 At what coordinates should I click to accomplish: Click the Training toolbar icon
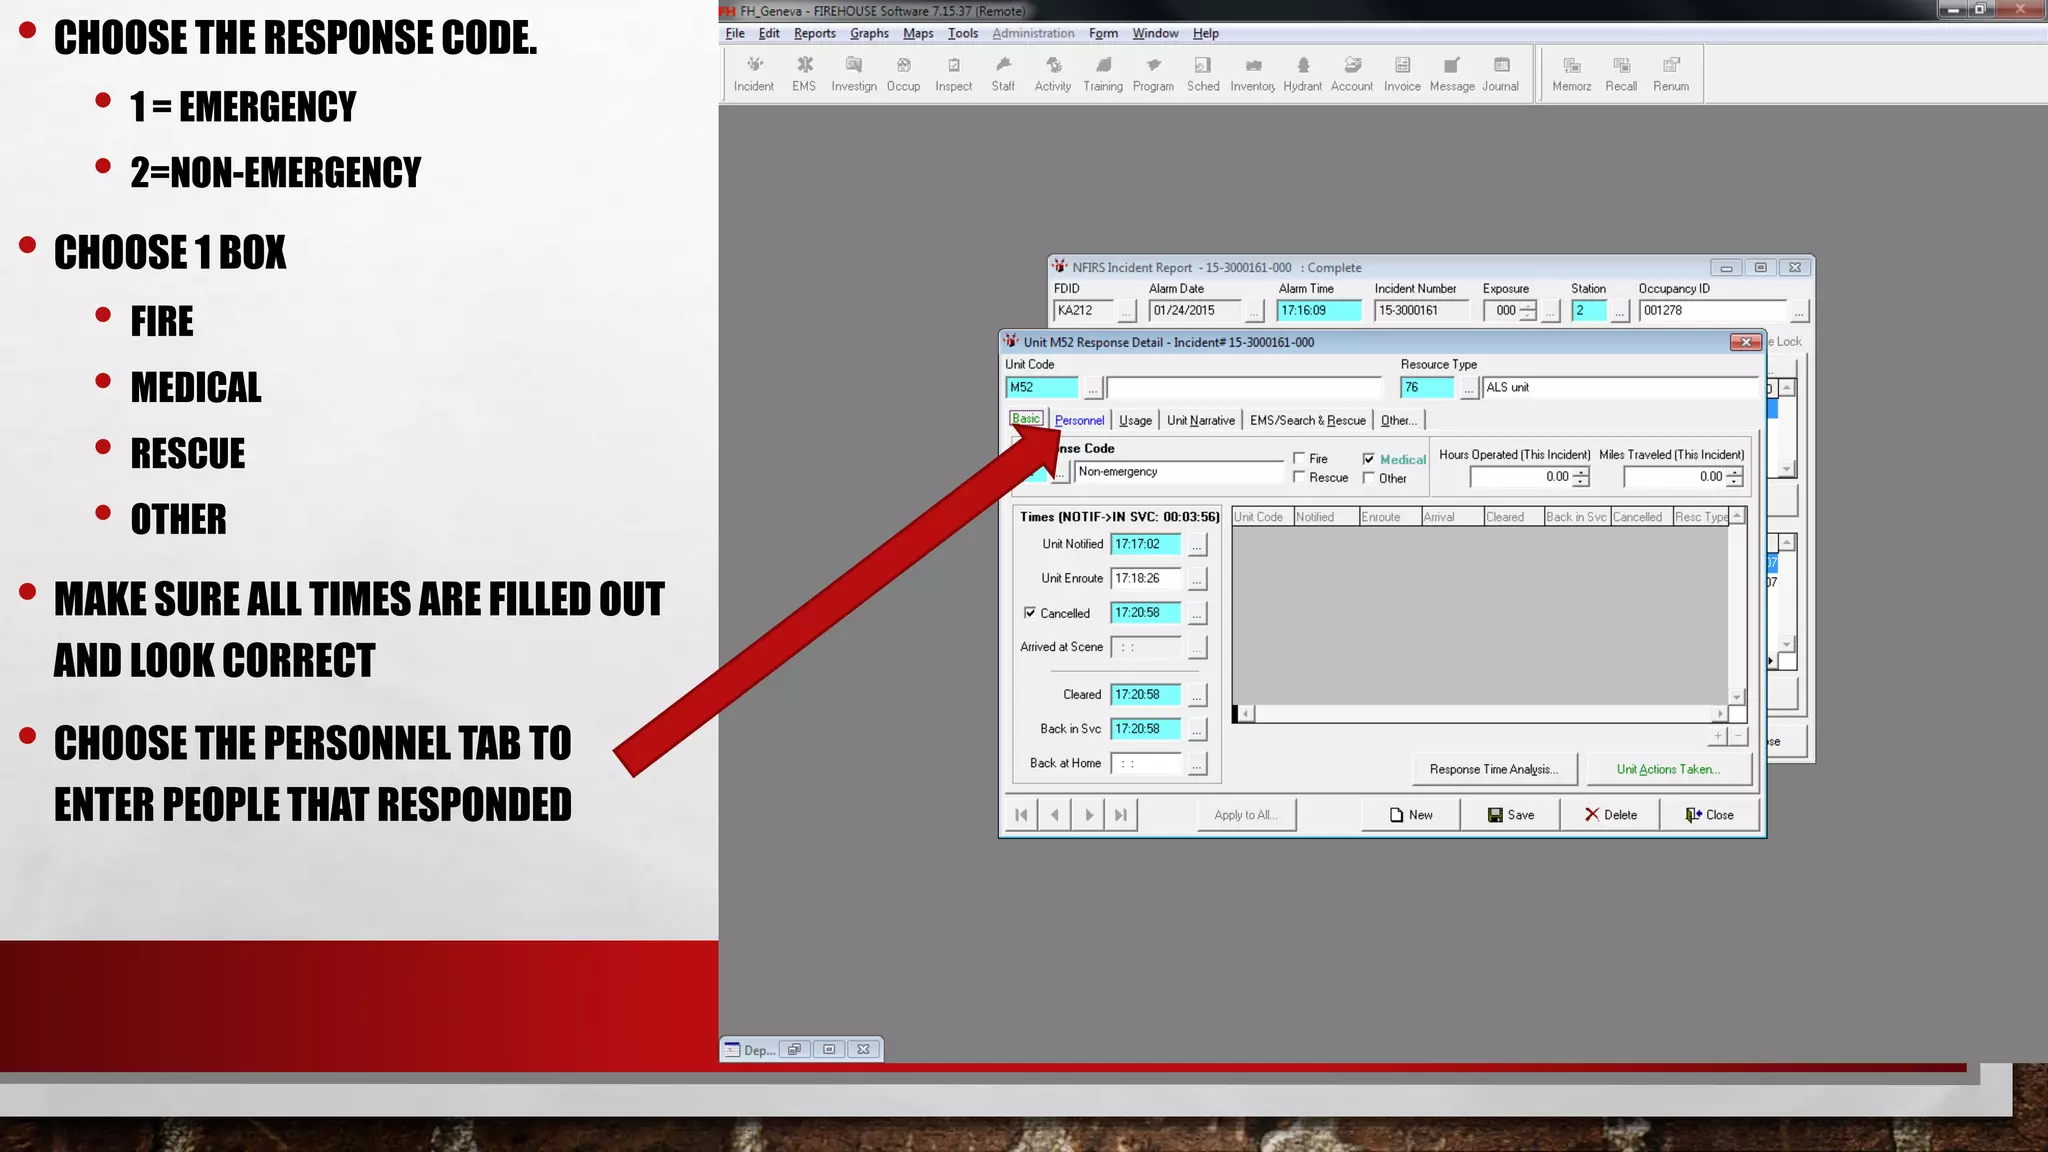point(1103,73)
